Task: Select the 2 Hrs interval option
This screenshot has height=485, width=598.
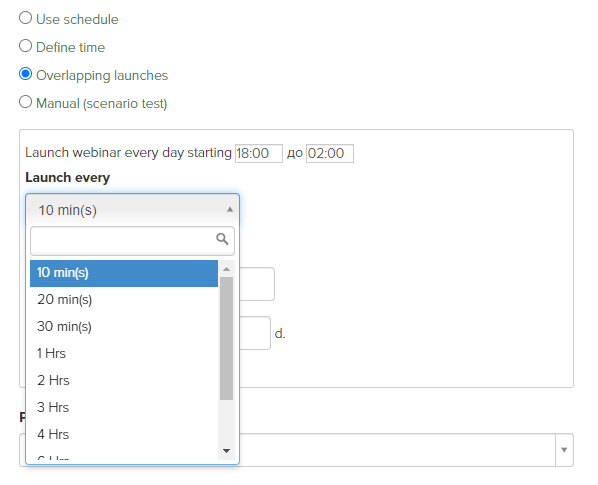Action: (x=124, y=381)
